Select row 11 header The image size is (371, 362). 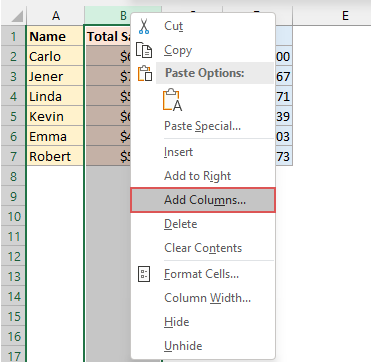pos(13,236)
